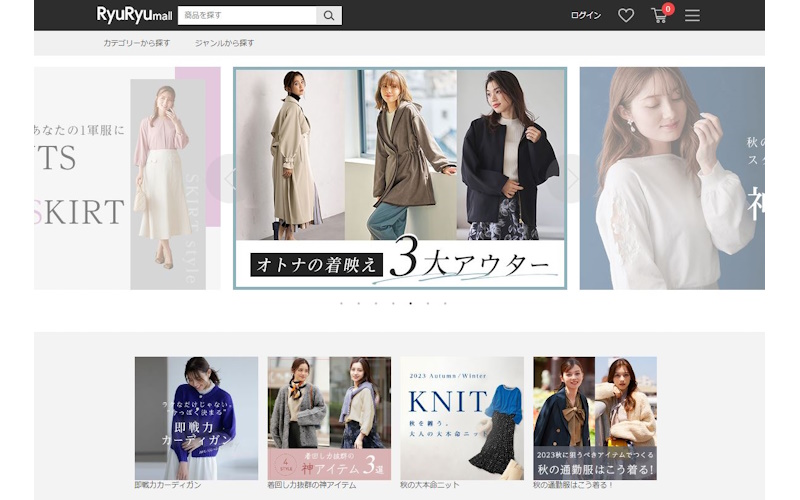Open the 即戦力カーディガン feature thumbnail

point(196,417)
